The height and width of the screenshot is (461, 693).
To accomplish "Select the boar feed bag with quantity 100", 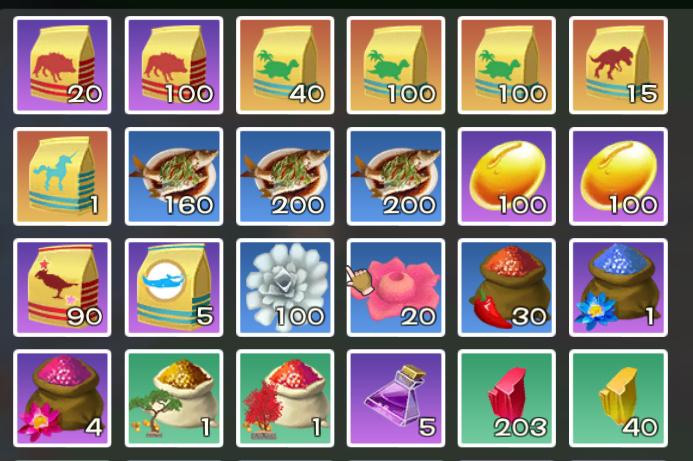I will (174, 65).
